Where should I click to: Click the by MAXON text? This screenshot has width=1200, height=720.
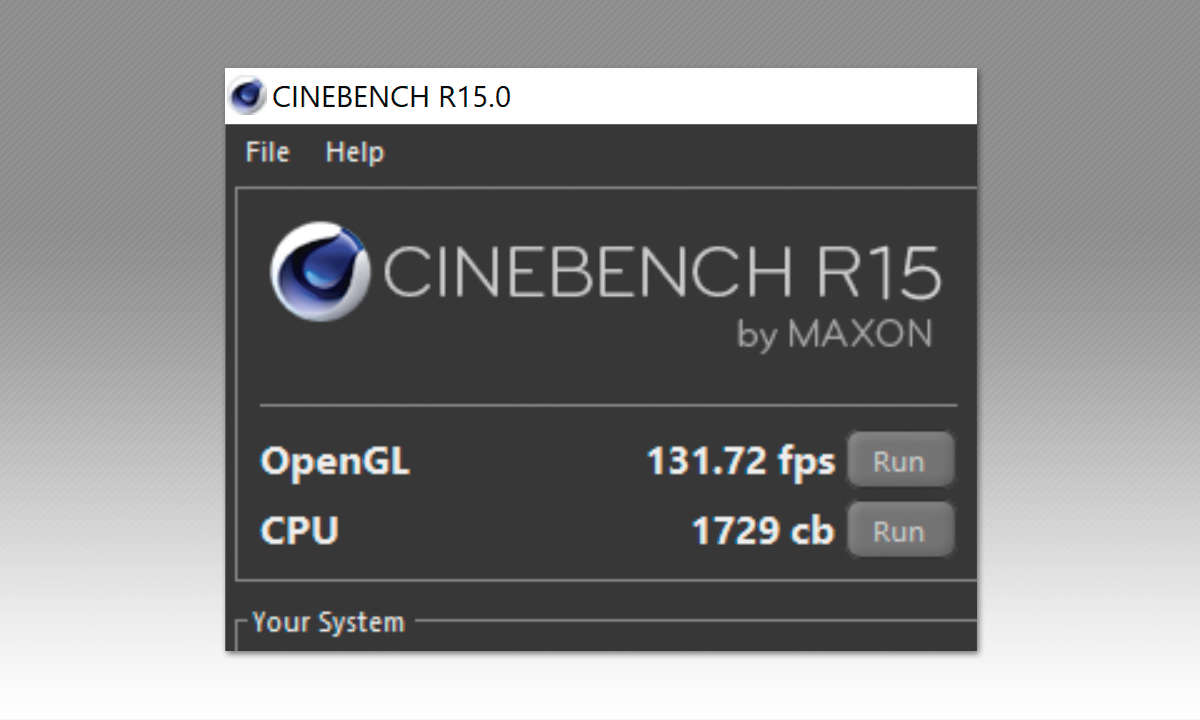click(x=834, y=334)
